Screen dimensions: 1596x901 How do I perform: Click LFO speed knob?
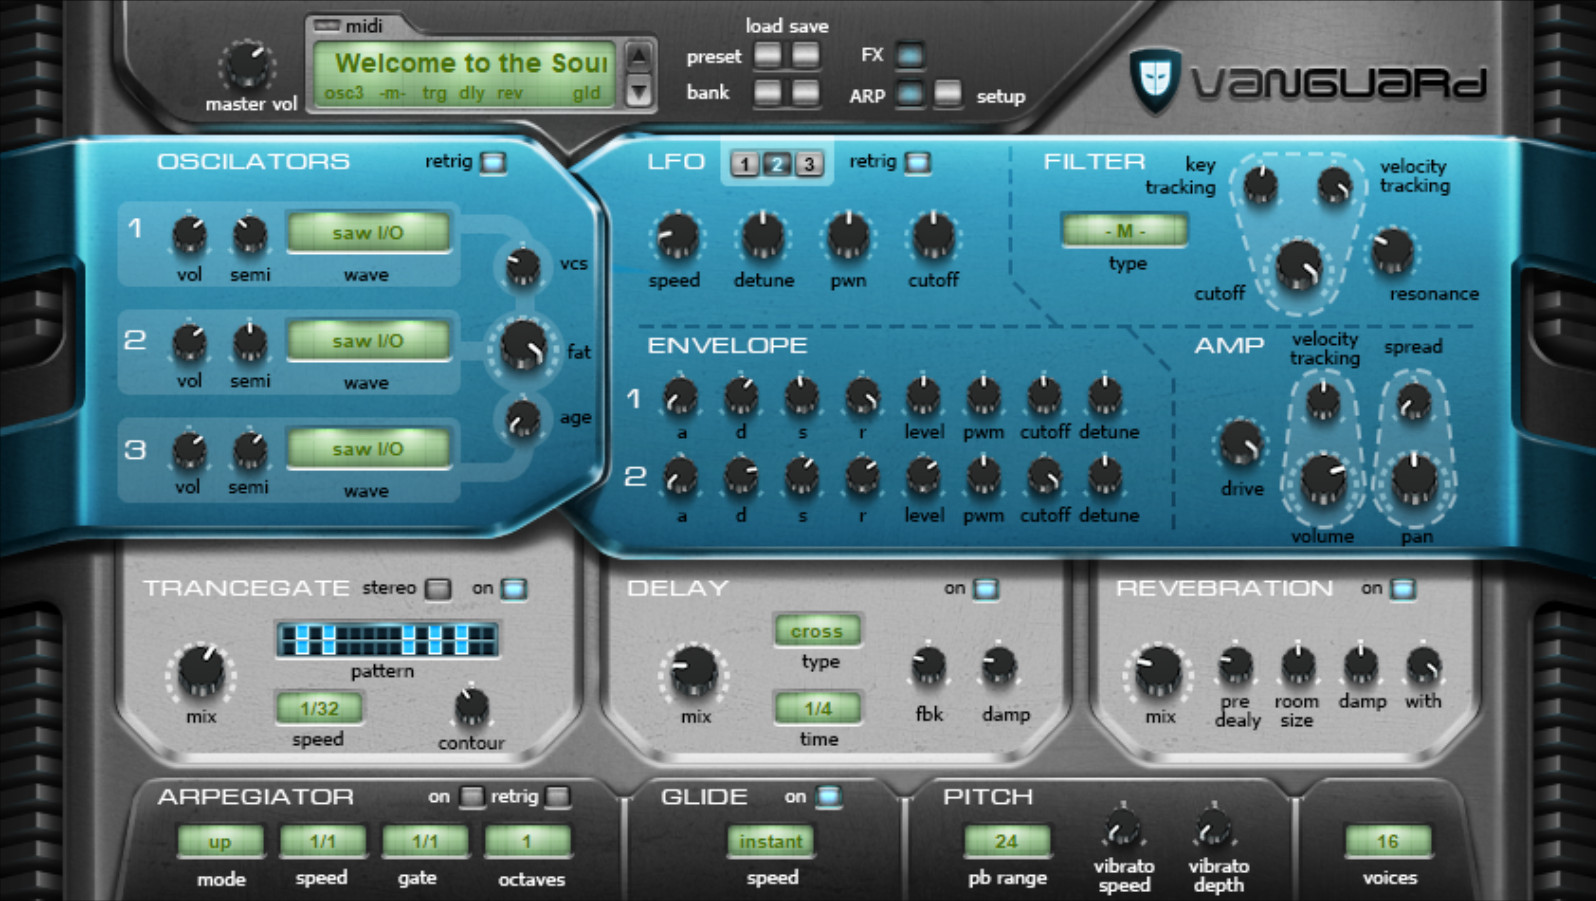(677, 237)
